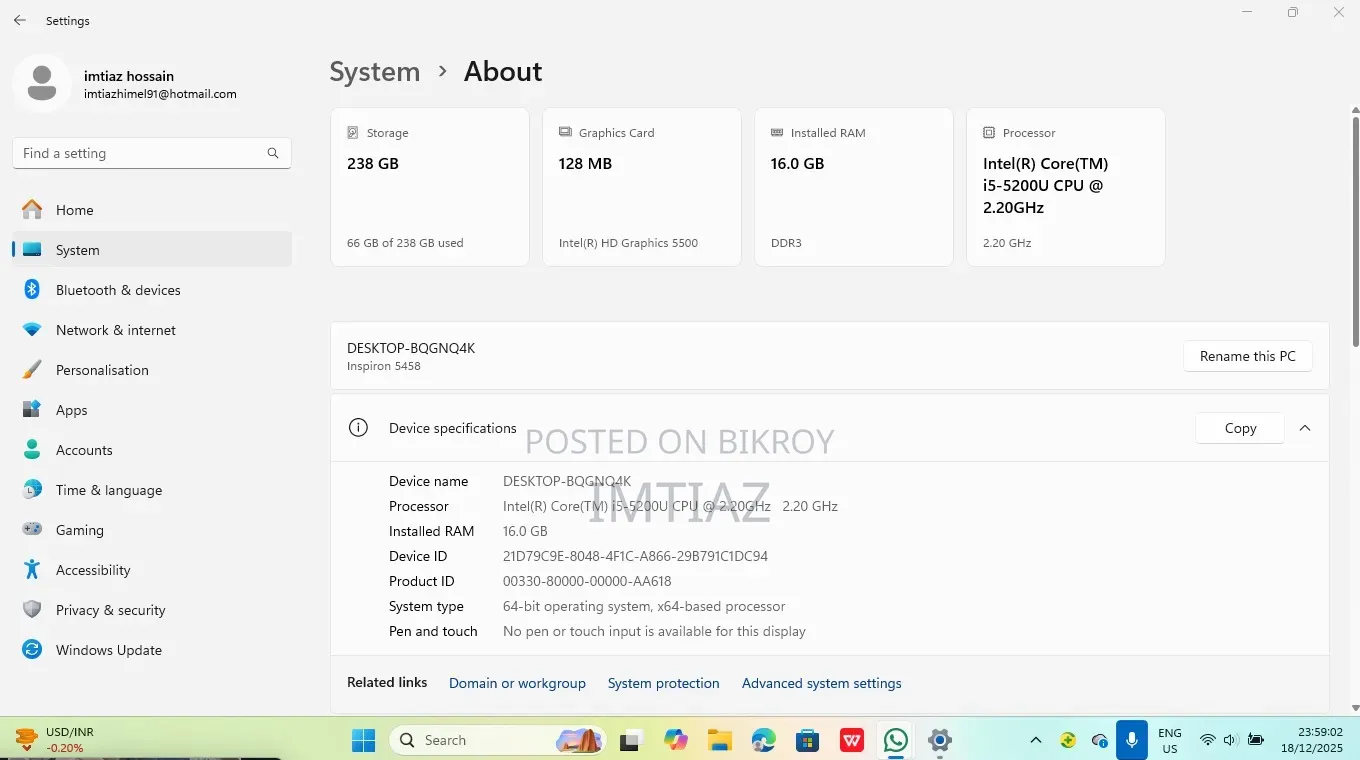The width and height of the screenshot is (1360, 760).
Task: Open the Wi-Fi network flyout
Action: 1208,740
